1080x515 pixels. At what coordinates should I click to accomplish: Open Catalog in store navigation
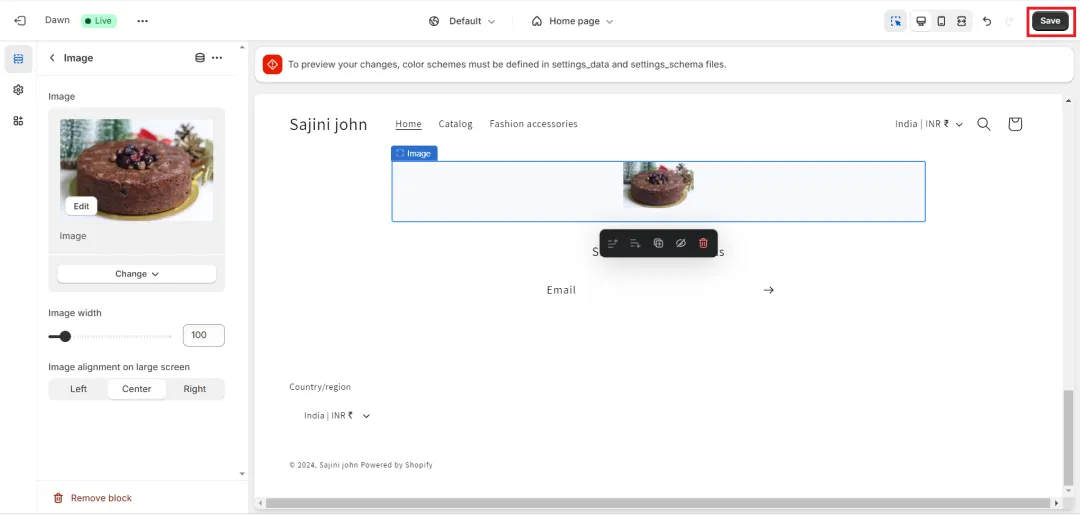pos(455,124)
